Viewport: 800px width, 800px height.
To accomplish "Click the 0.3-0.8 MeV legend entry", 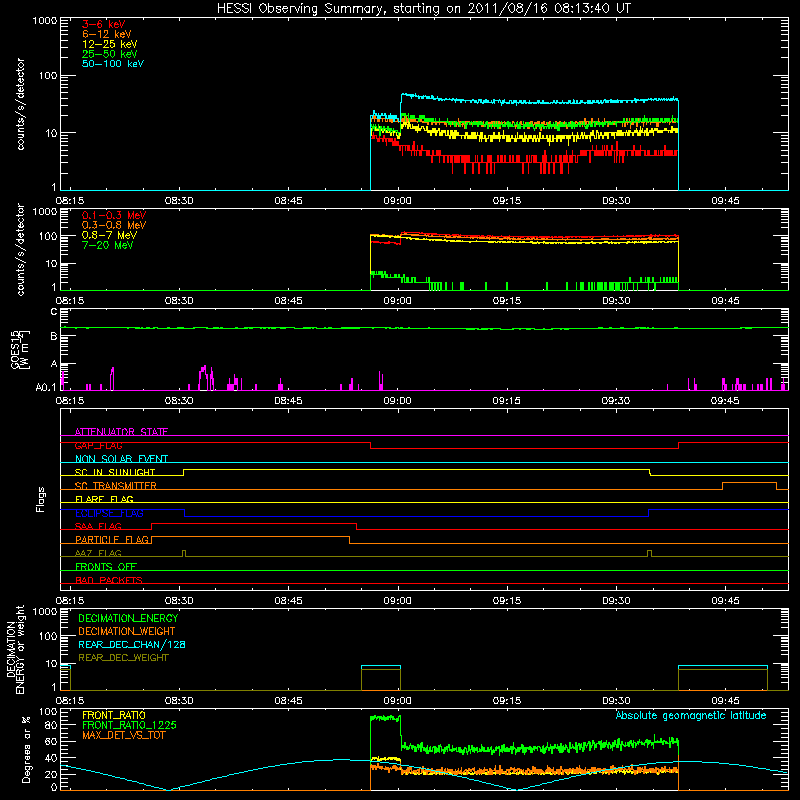I will tap(114, 225).
